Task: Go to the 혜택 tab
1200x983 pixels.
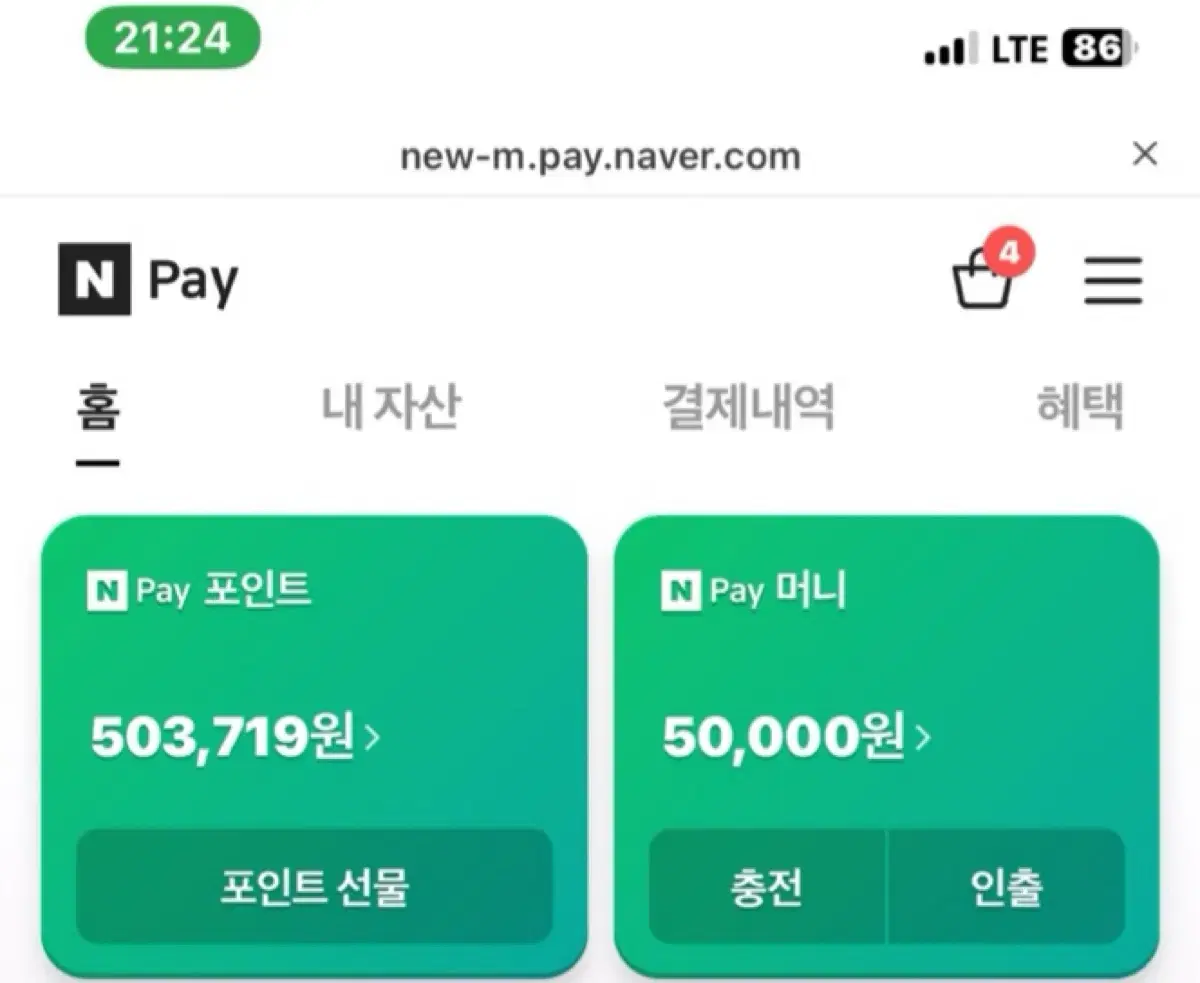Action: (1080, 408)
